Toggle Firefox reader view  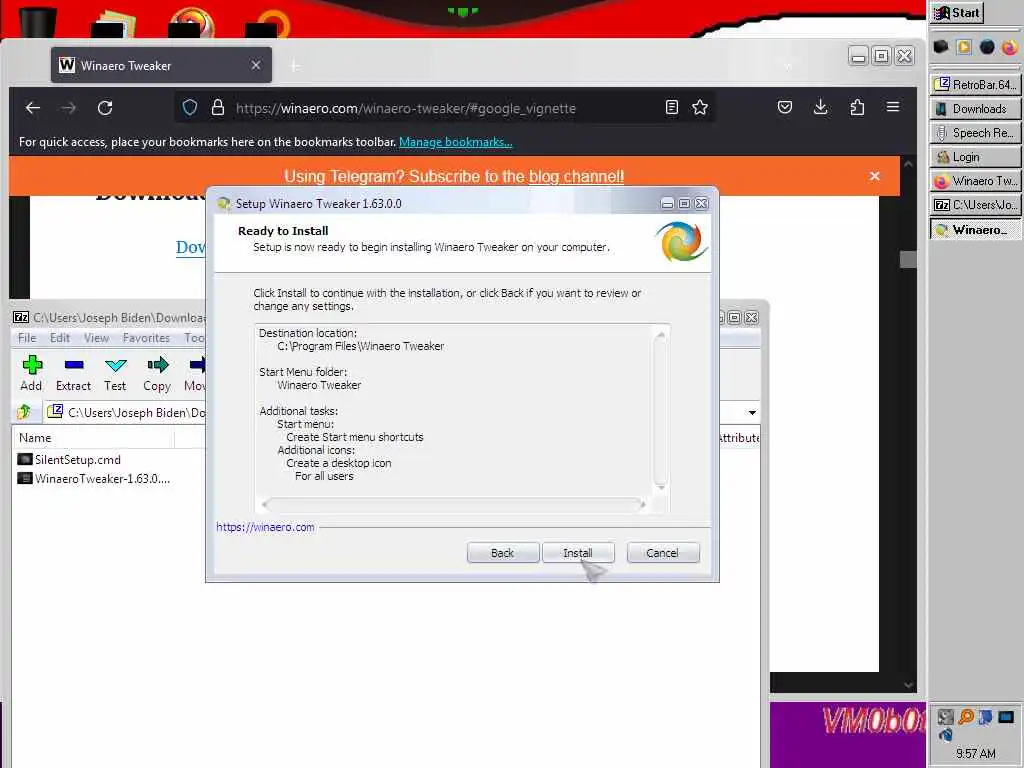tap(671, 108)
